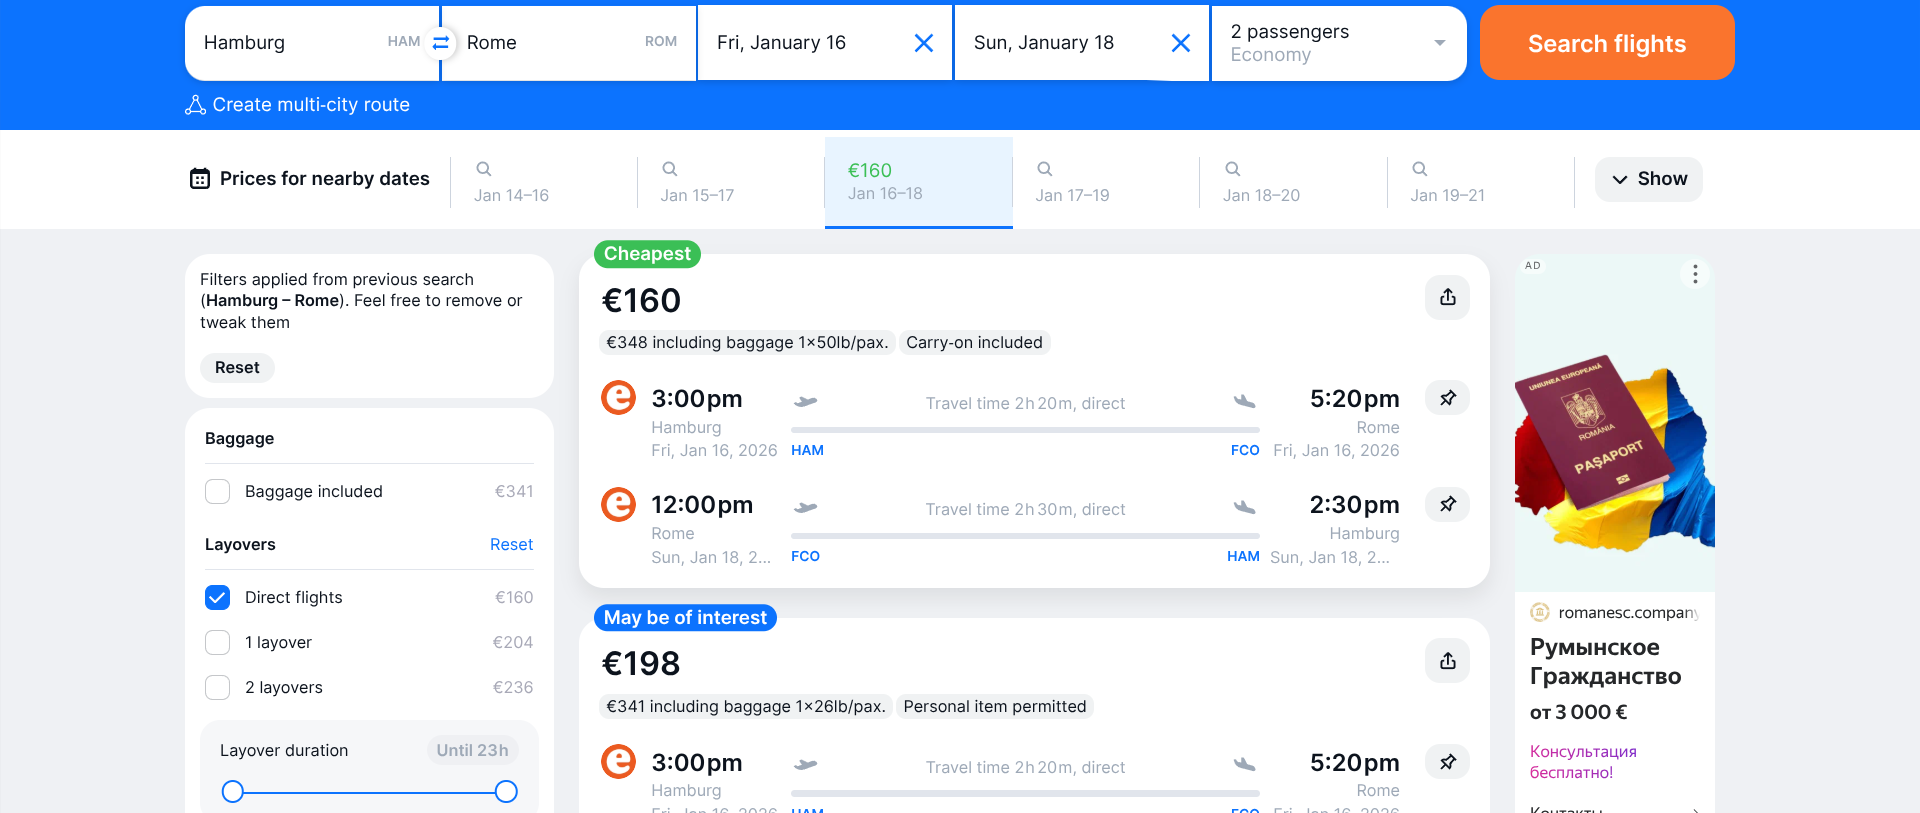Pin the 12:00pm Rome return segment
Image resolution: width=1920 pixels, height=813 pixels.
[1447, 504]
